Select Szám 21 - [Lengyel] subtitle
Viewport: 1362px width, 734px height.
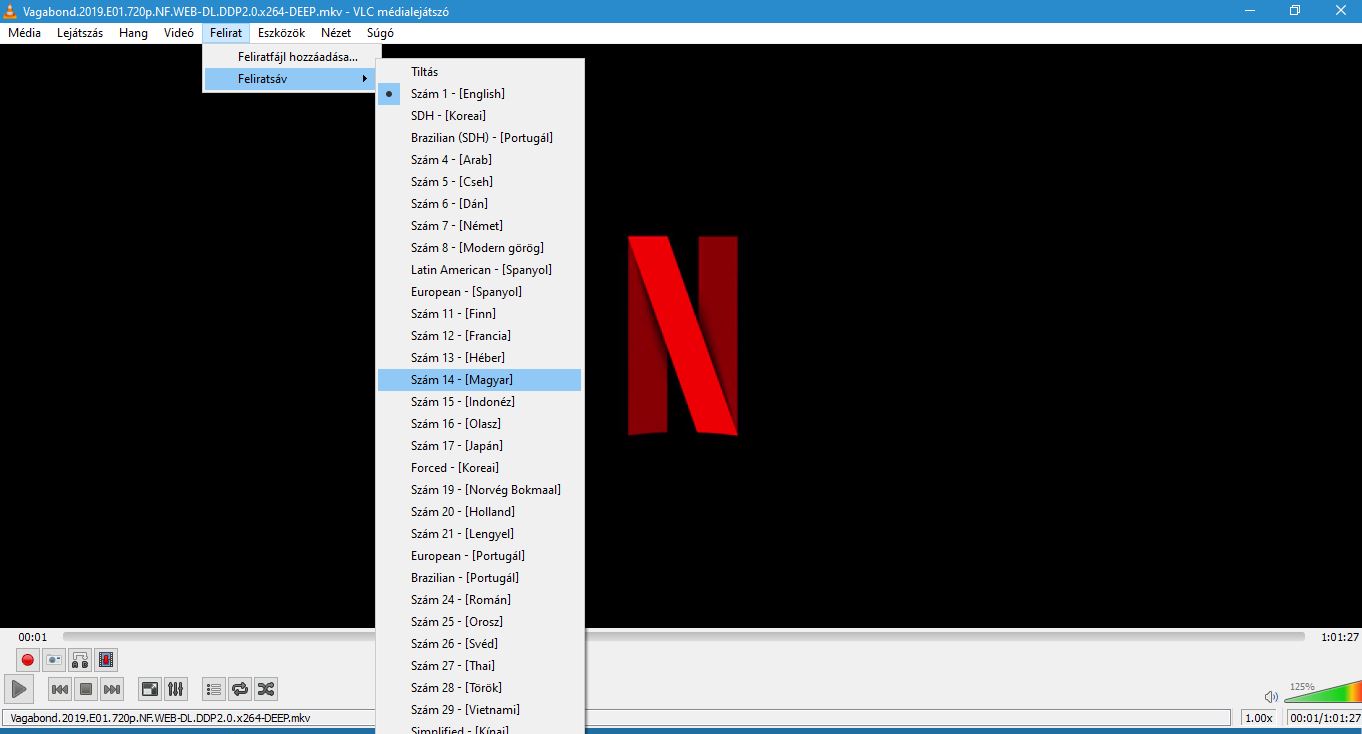coord(480,534)
